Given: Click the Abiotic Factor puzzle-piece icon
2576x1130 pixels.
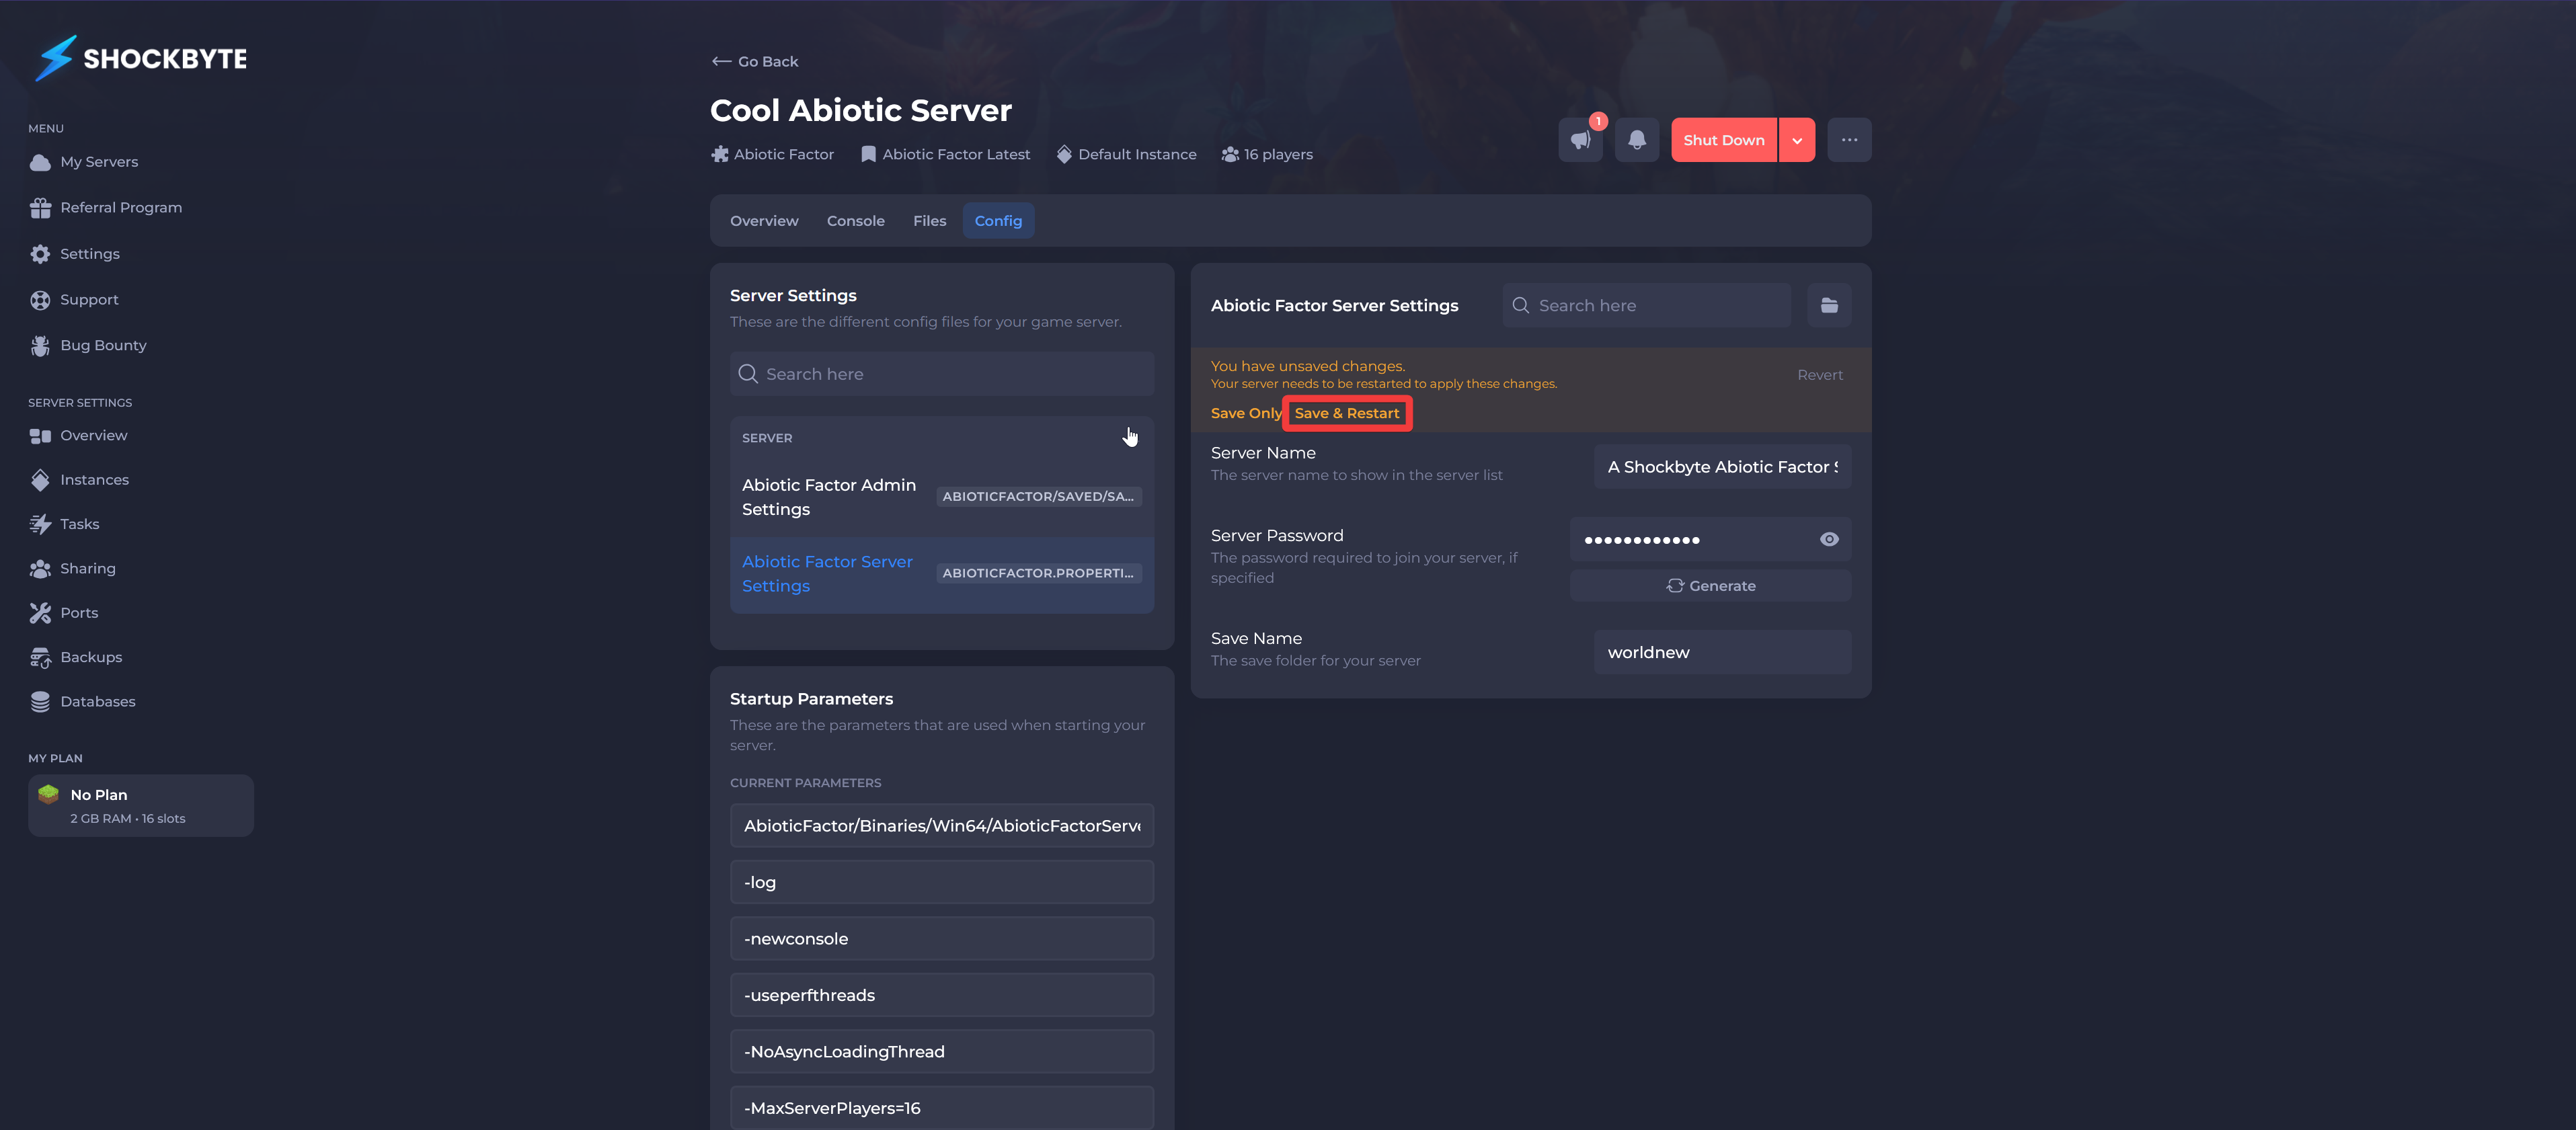Looking at the screenshot, I should click(720, 154).
